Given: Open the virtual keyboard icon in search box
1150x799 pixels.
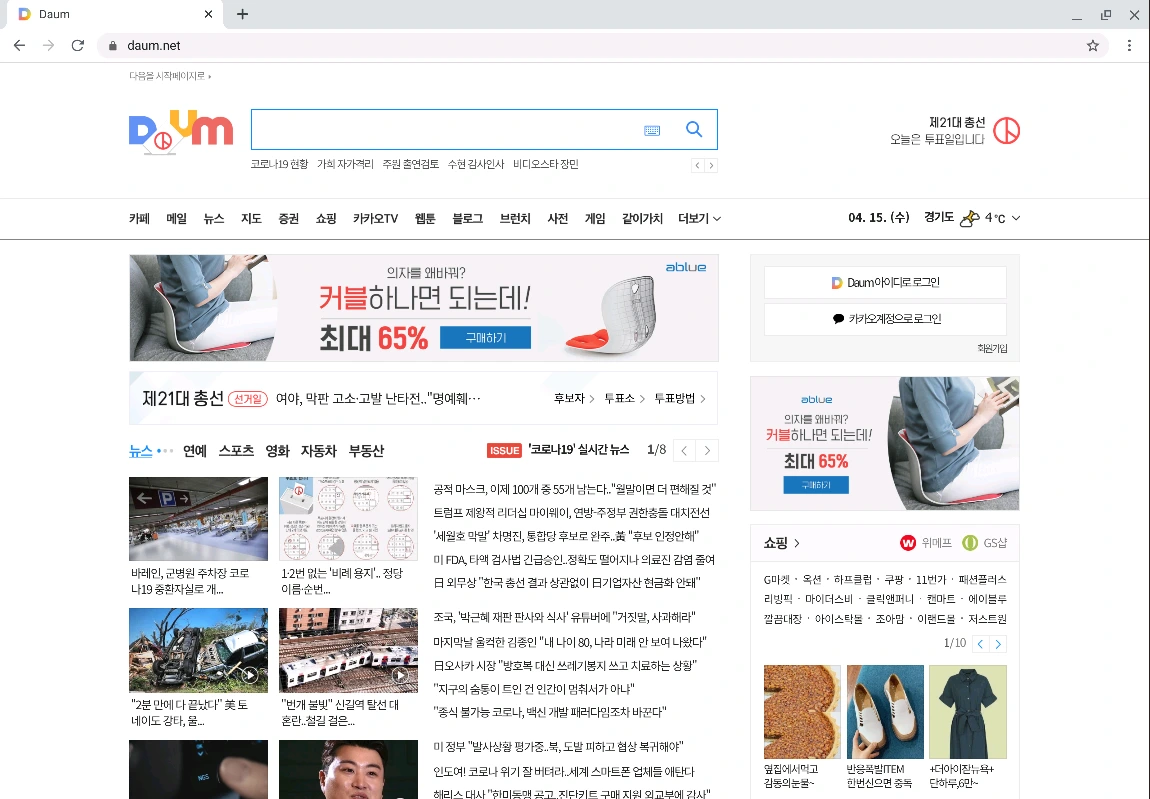Looking at the screenshot, I should (652, 131).
